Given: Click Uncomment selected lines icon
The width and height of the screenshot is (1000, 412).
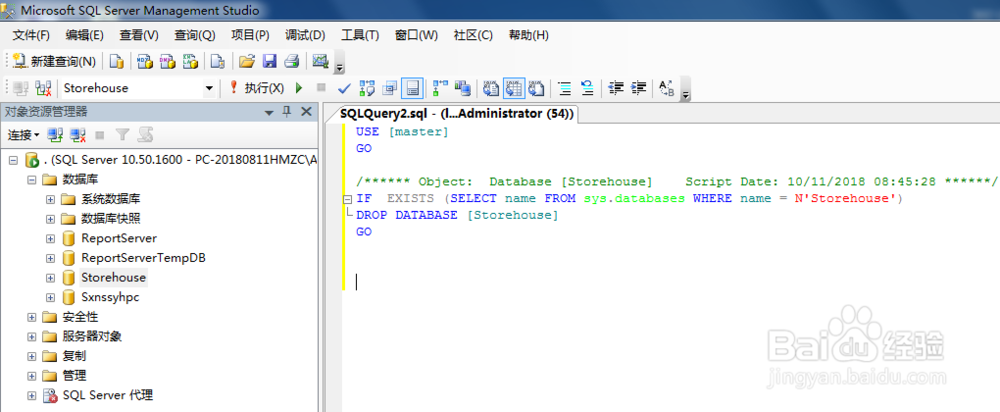Looking at the screenshot, I should 587,88.
